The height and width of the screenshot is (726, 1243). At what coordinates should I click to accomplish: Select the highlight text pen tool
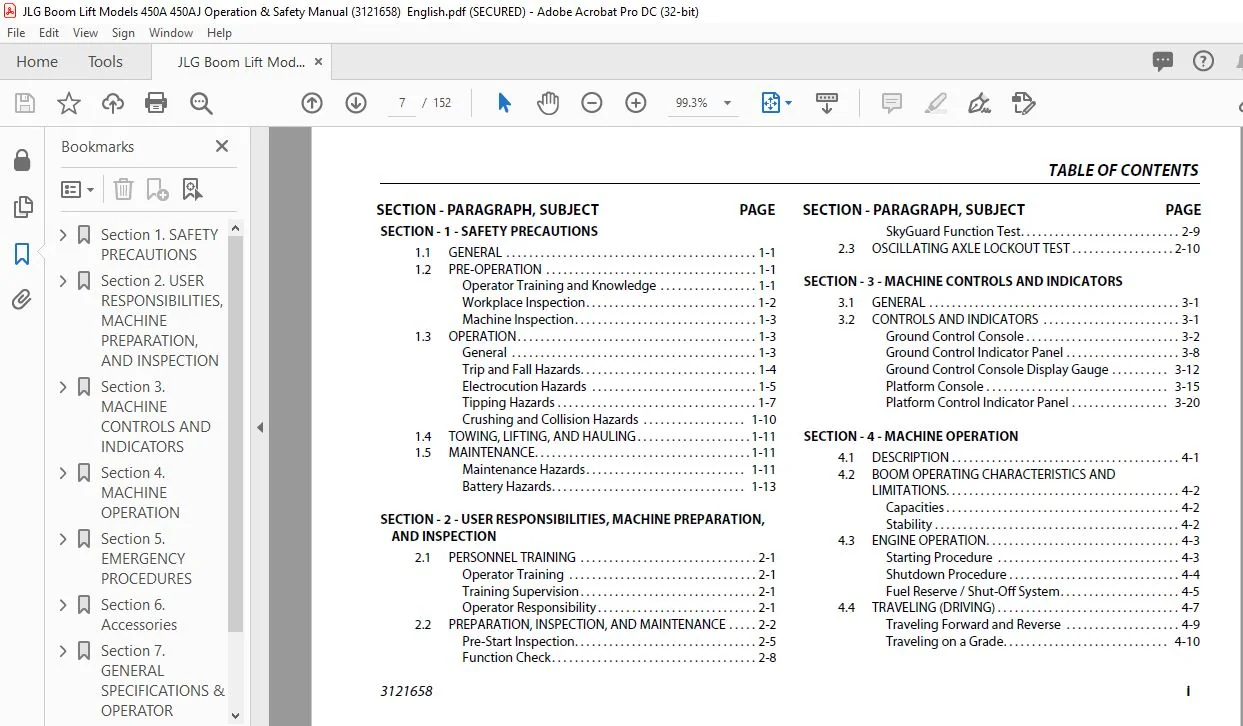935,103
